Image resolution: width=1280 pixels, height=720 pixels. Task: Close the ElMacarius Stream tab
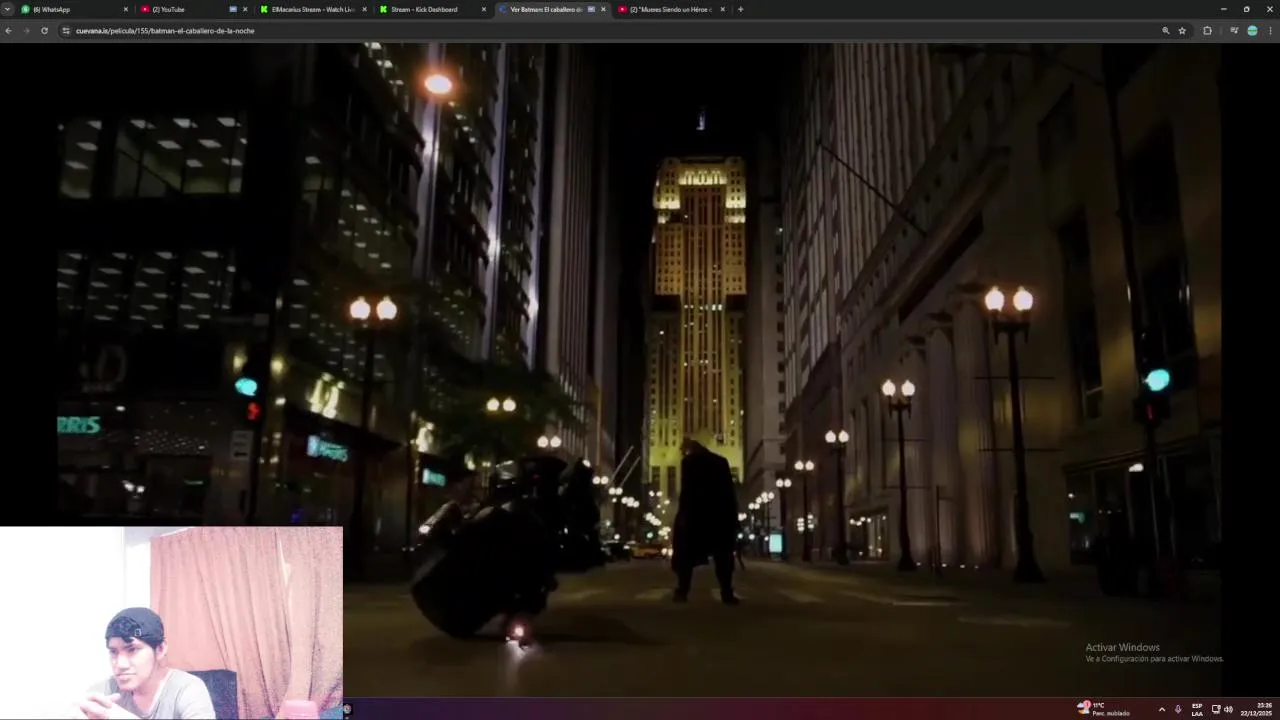click(364, 9)
